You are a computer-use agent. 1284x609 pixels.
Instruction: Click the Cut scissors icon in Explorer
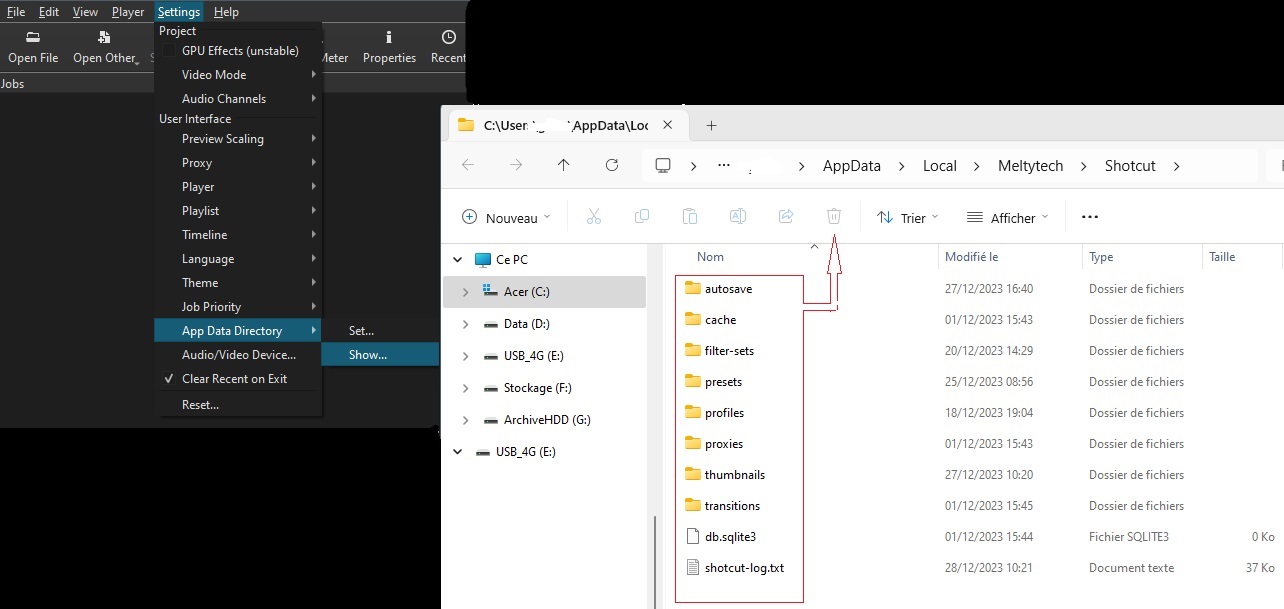[x=593, y=217]
